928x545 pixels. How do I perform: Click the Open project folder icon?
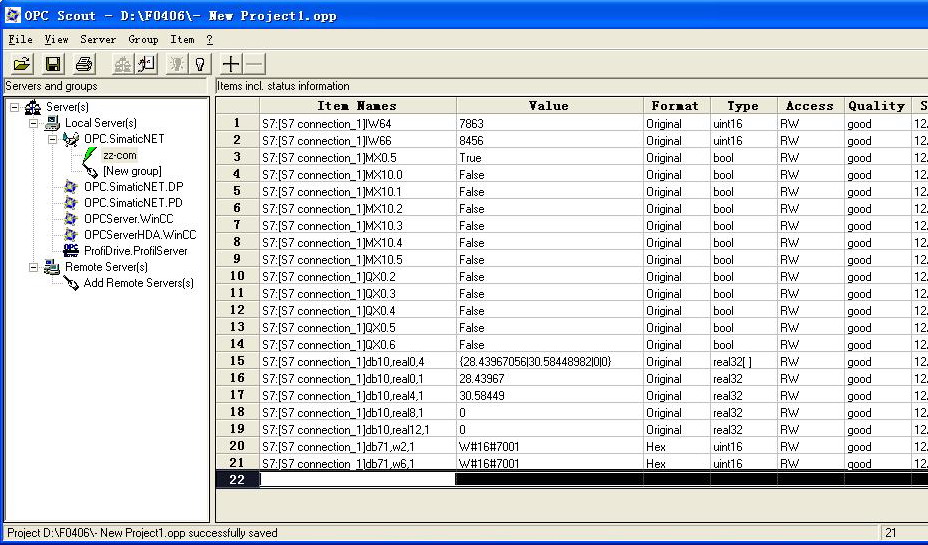(22, 64)
